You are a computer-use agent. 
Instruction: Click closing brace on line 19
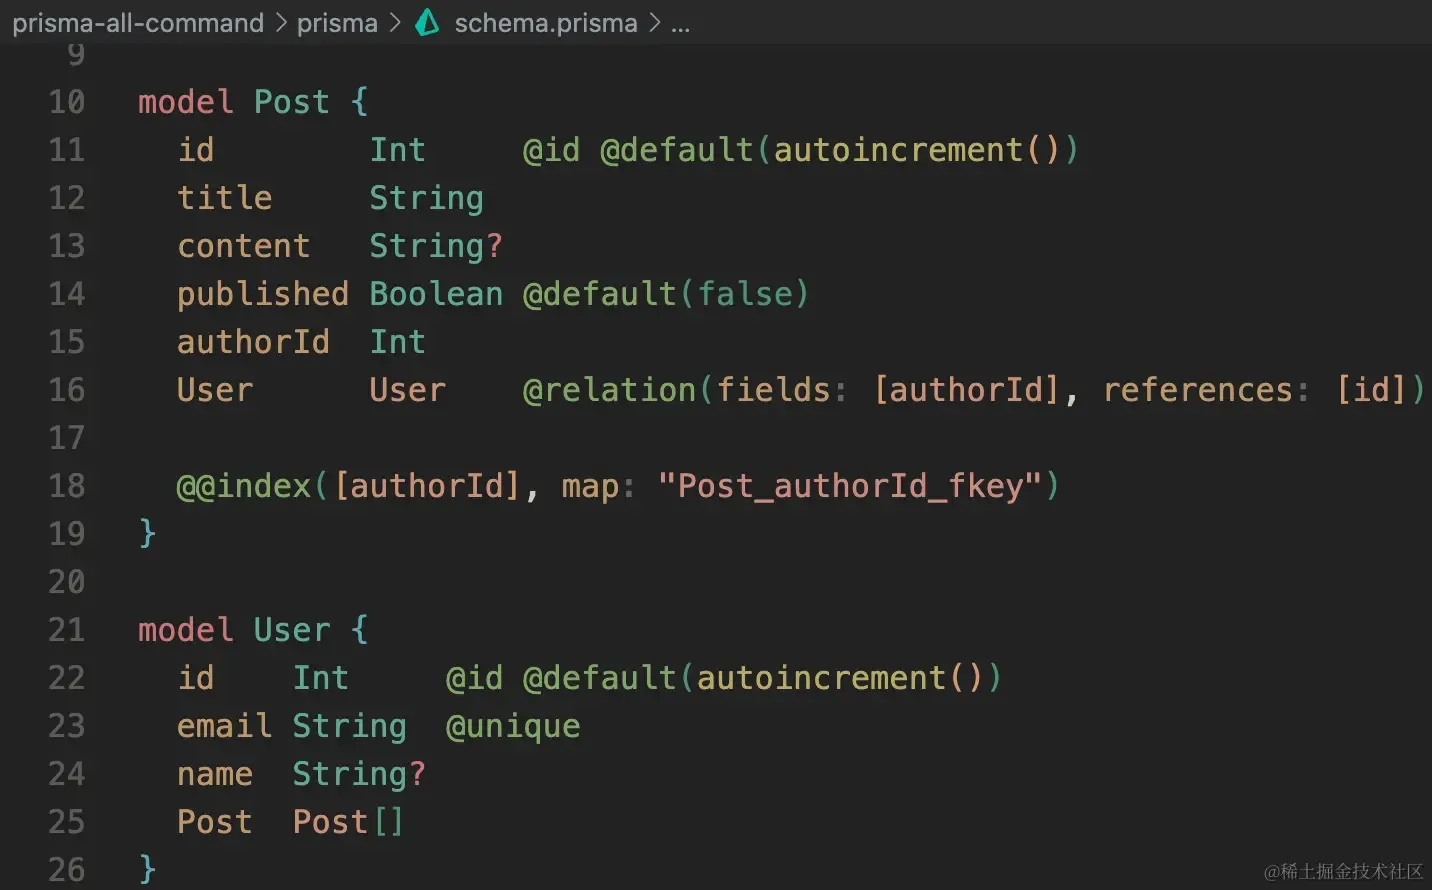tap(147, 533)
